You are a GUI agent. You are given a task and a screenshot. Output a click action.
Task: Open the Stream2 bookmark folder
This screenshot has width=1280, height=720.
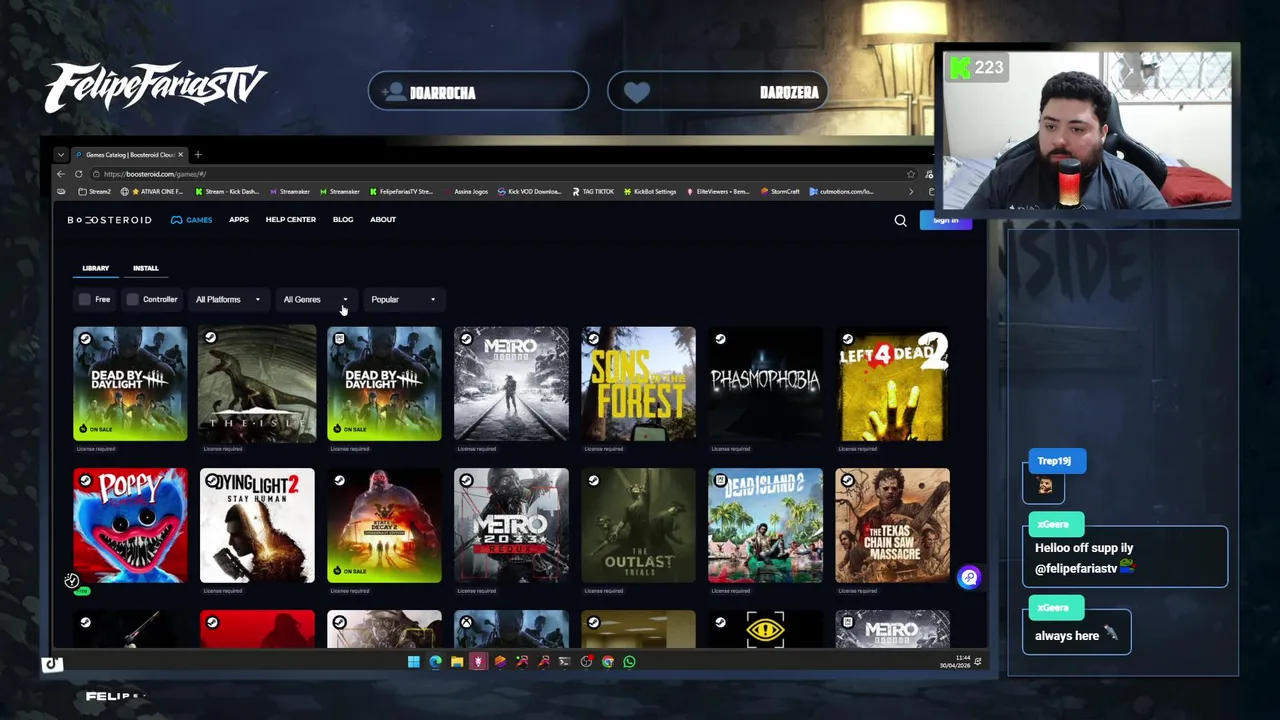point(94,191)
